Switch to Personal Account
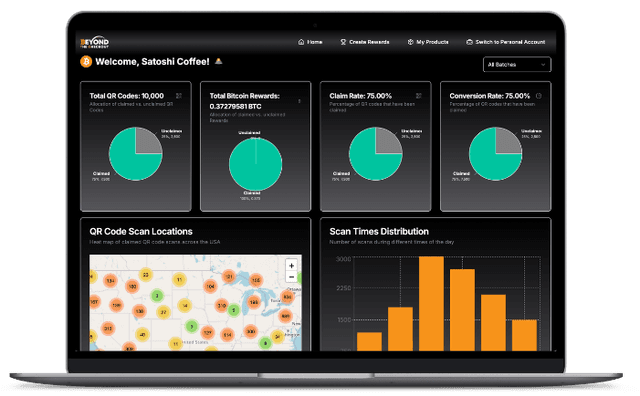 506,42
